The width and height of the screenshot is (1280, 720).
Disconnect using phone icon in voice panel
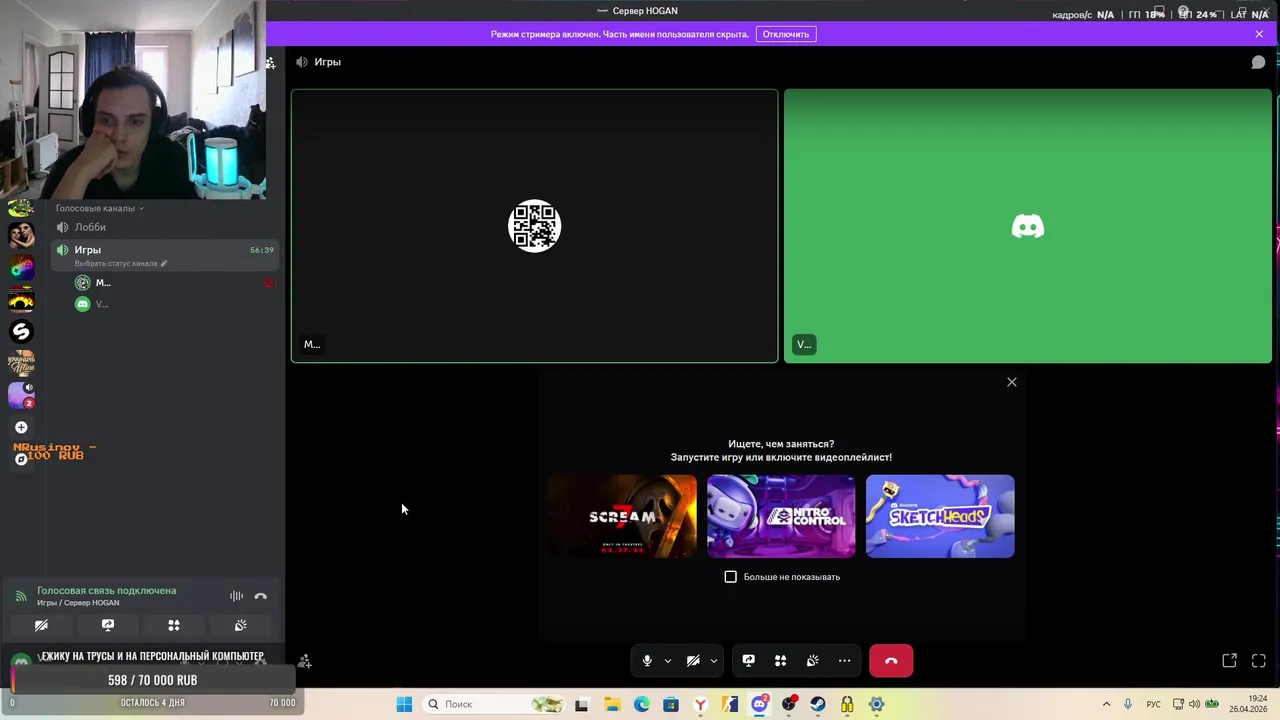[261, 596]
